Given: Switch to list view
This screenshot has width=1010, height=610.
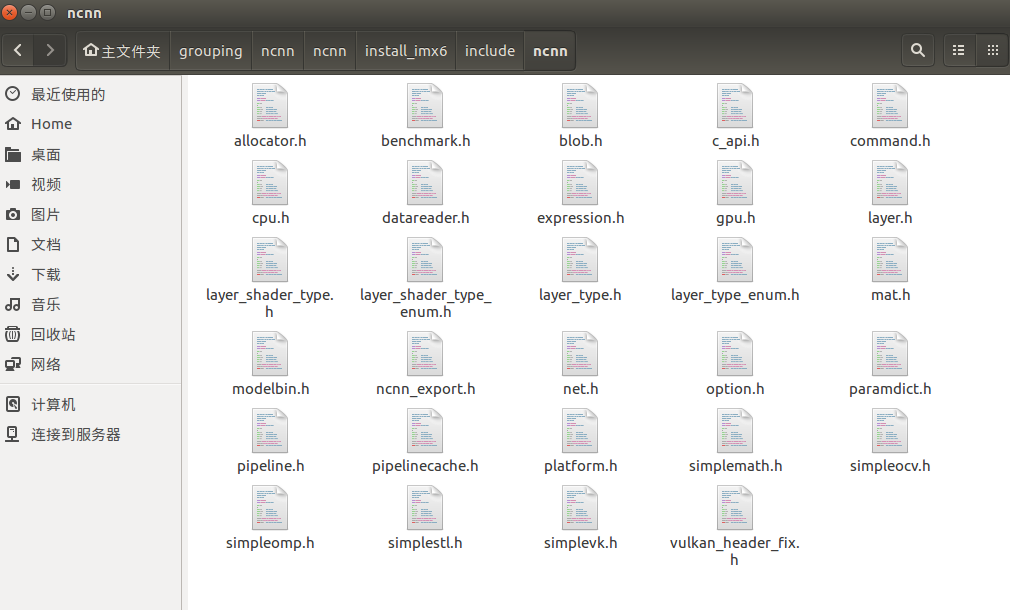Looking at the screenshot, I should coord(958,50).
